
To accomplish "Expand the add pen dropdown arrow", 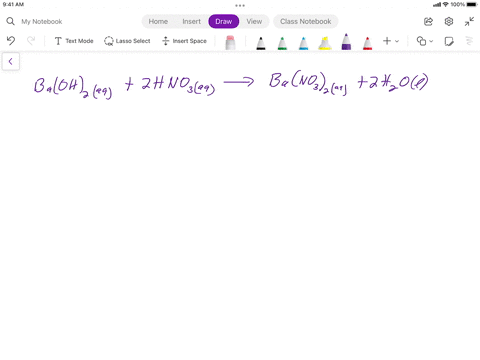I will tap(397, 41).
